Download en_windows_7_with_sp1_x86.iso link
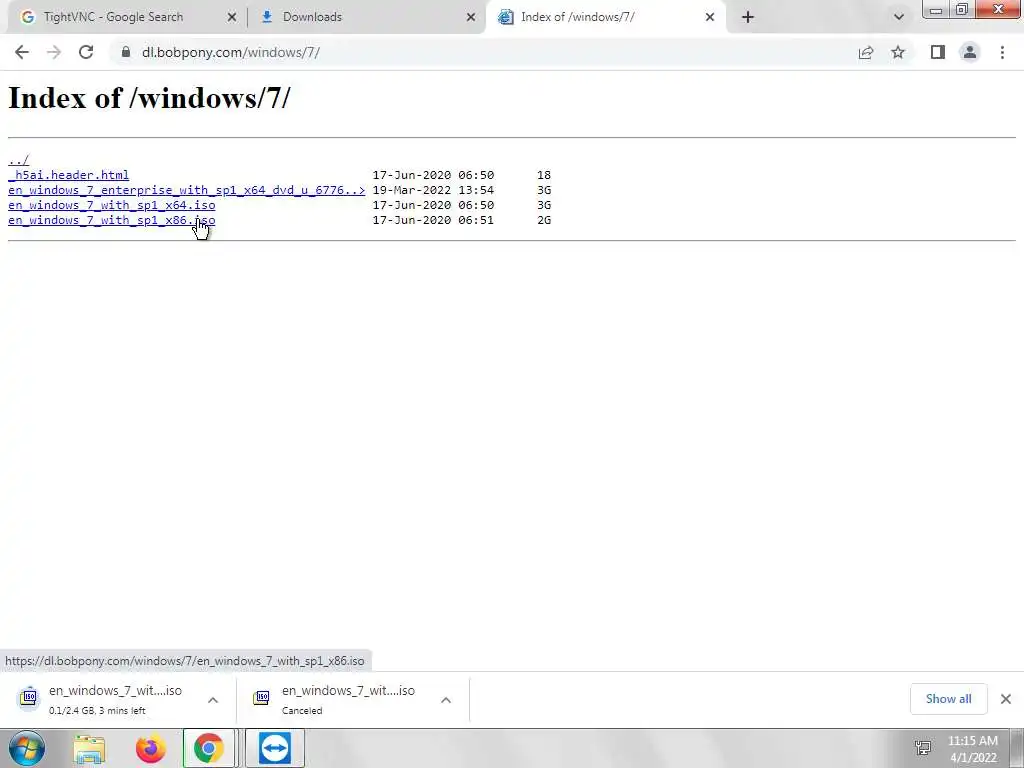Viewport: 1024px width, 768px height. (112, 220)
